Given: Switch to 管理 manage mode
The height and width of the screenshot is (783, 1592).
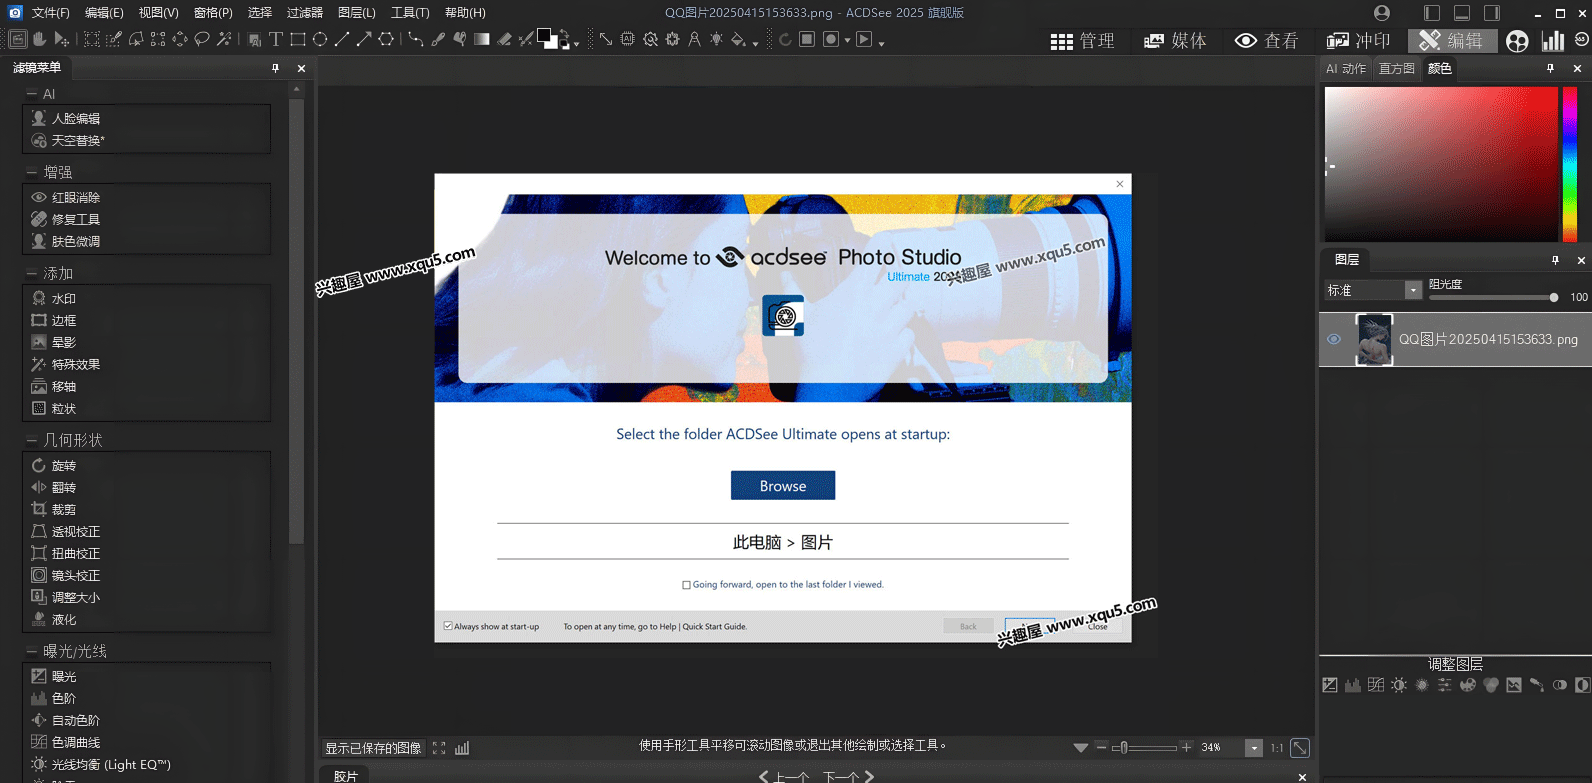Looking at the screenshot, I should coord(1083,40).
